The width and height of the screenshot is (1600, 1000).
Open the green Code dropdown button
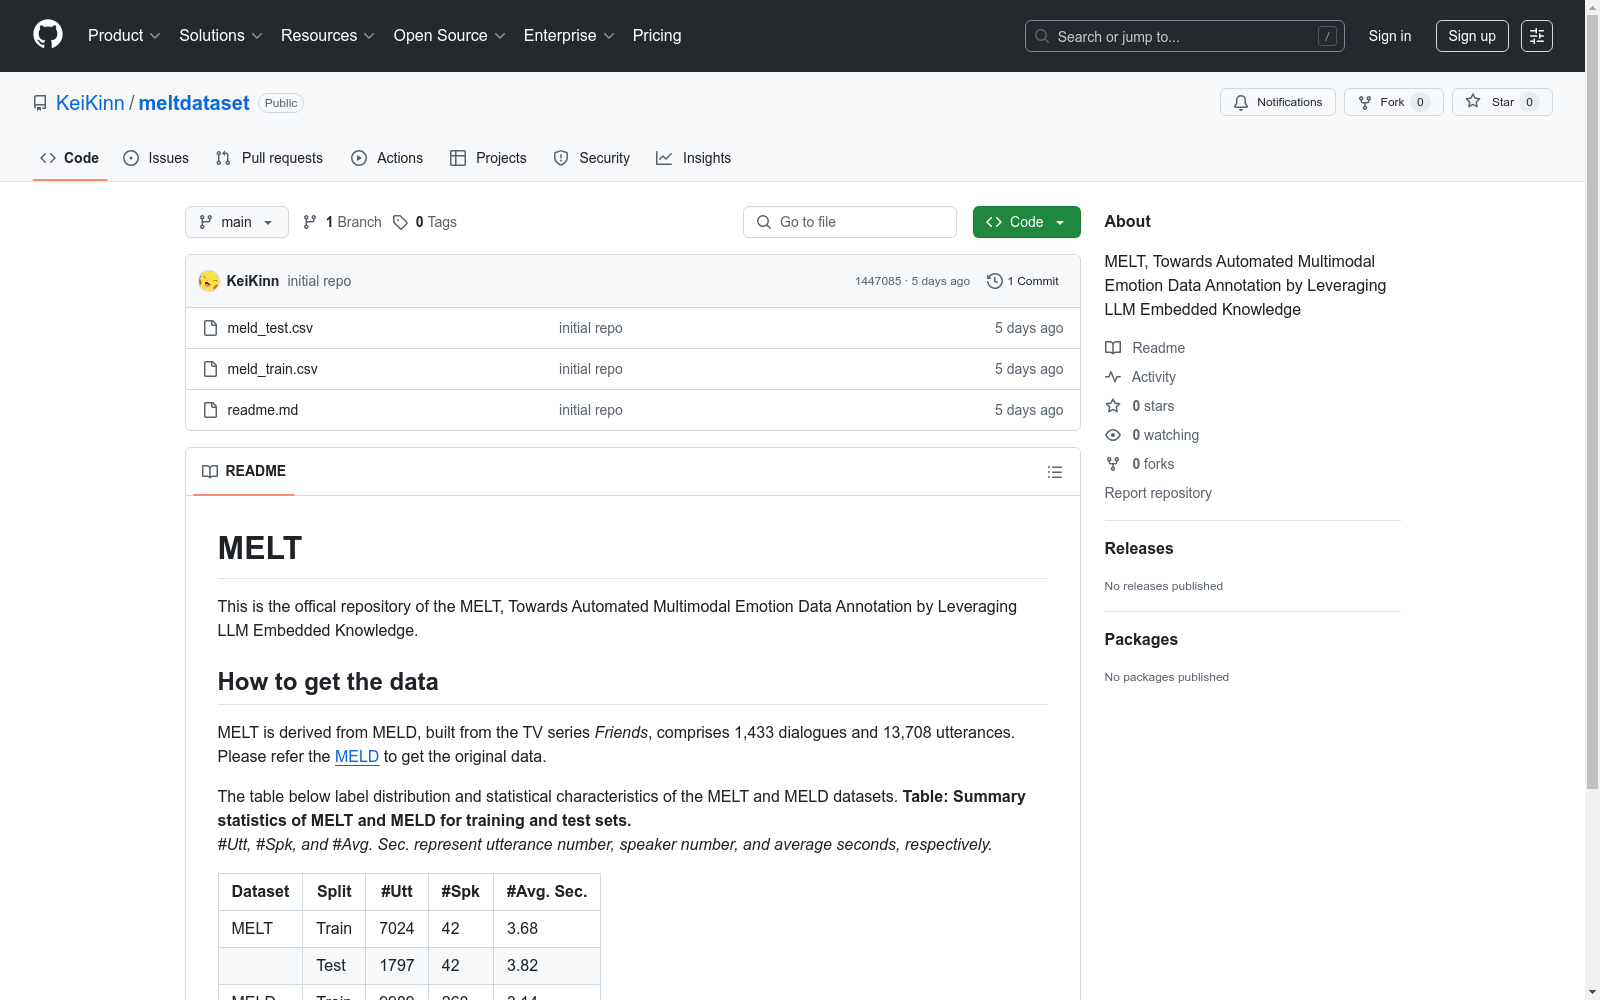click(x=1026, y=222)
